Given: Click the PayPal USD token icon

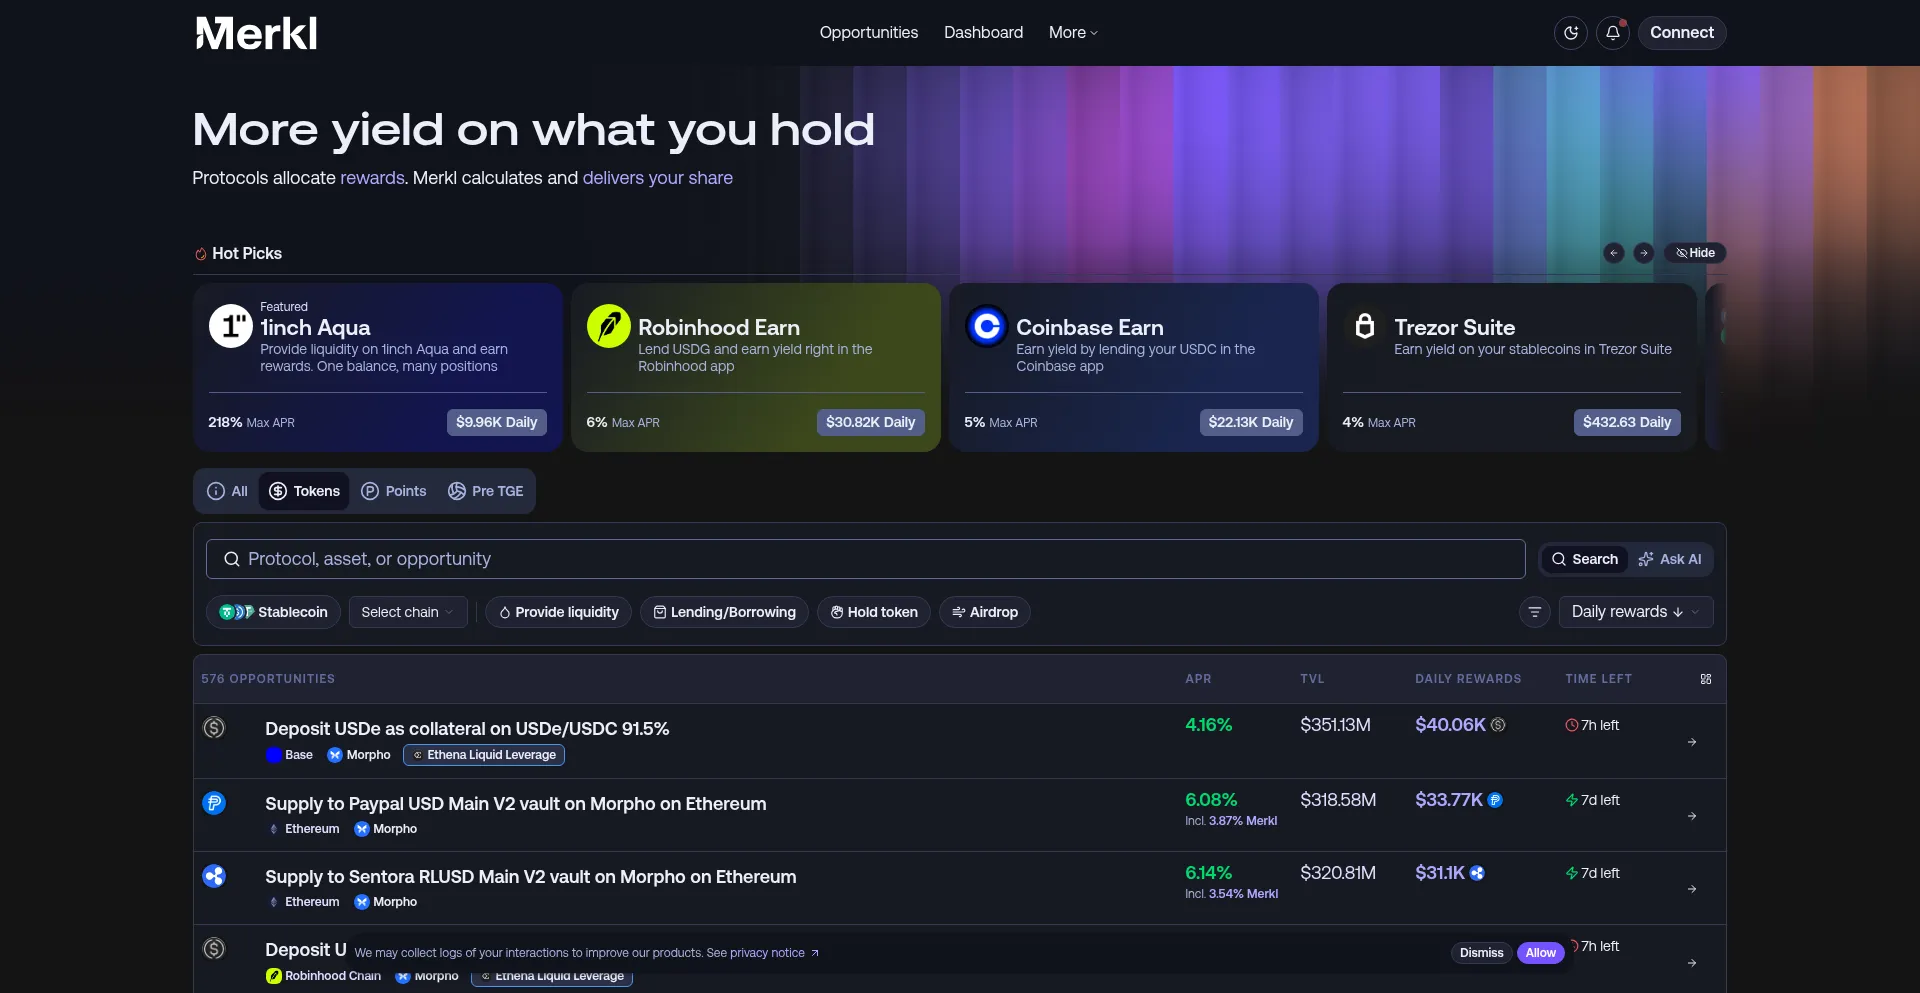Looking at the screenshot, I should tap(214, 803).
